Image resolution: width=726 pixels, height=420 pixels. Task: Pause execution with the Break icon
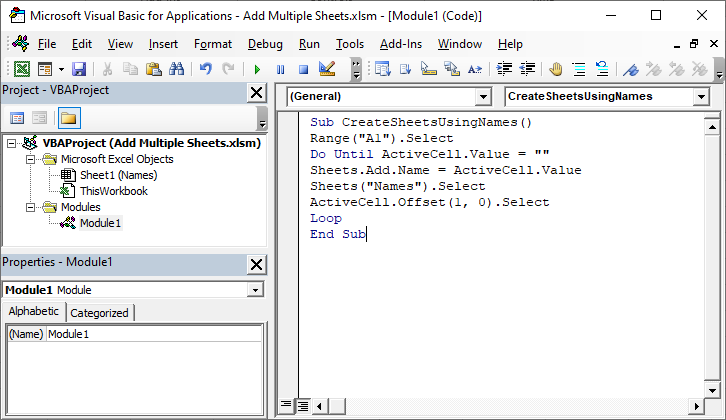pyautogui.click(x=280, y=70)
